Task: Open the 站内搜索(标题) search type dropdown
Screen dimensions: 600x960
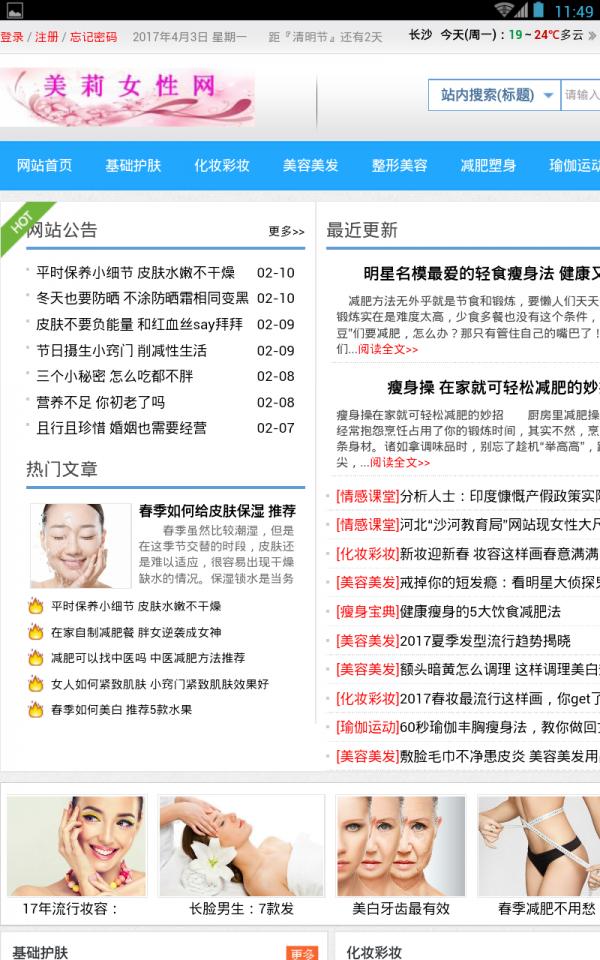Action: tap(494, 96)
